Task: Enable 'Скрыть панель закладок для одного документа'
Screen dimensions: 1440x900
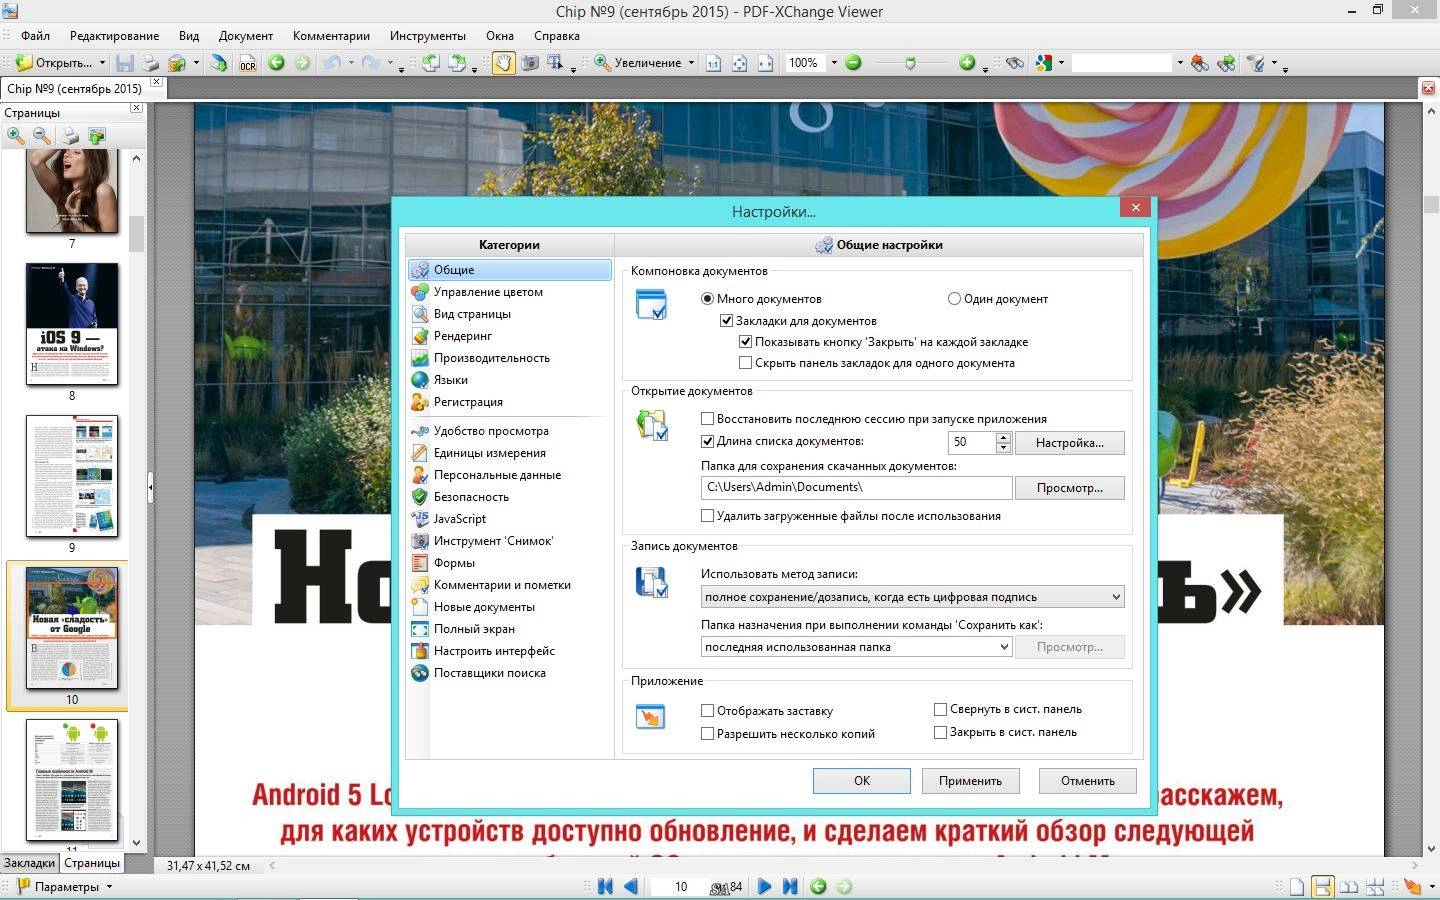Action: click(x=745, y=363)
